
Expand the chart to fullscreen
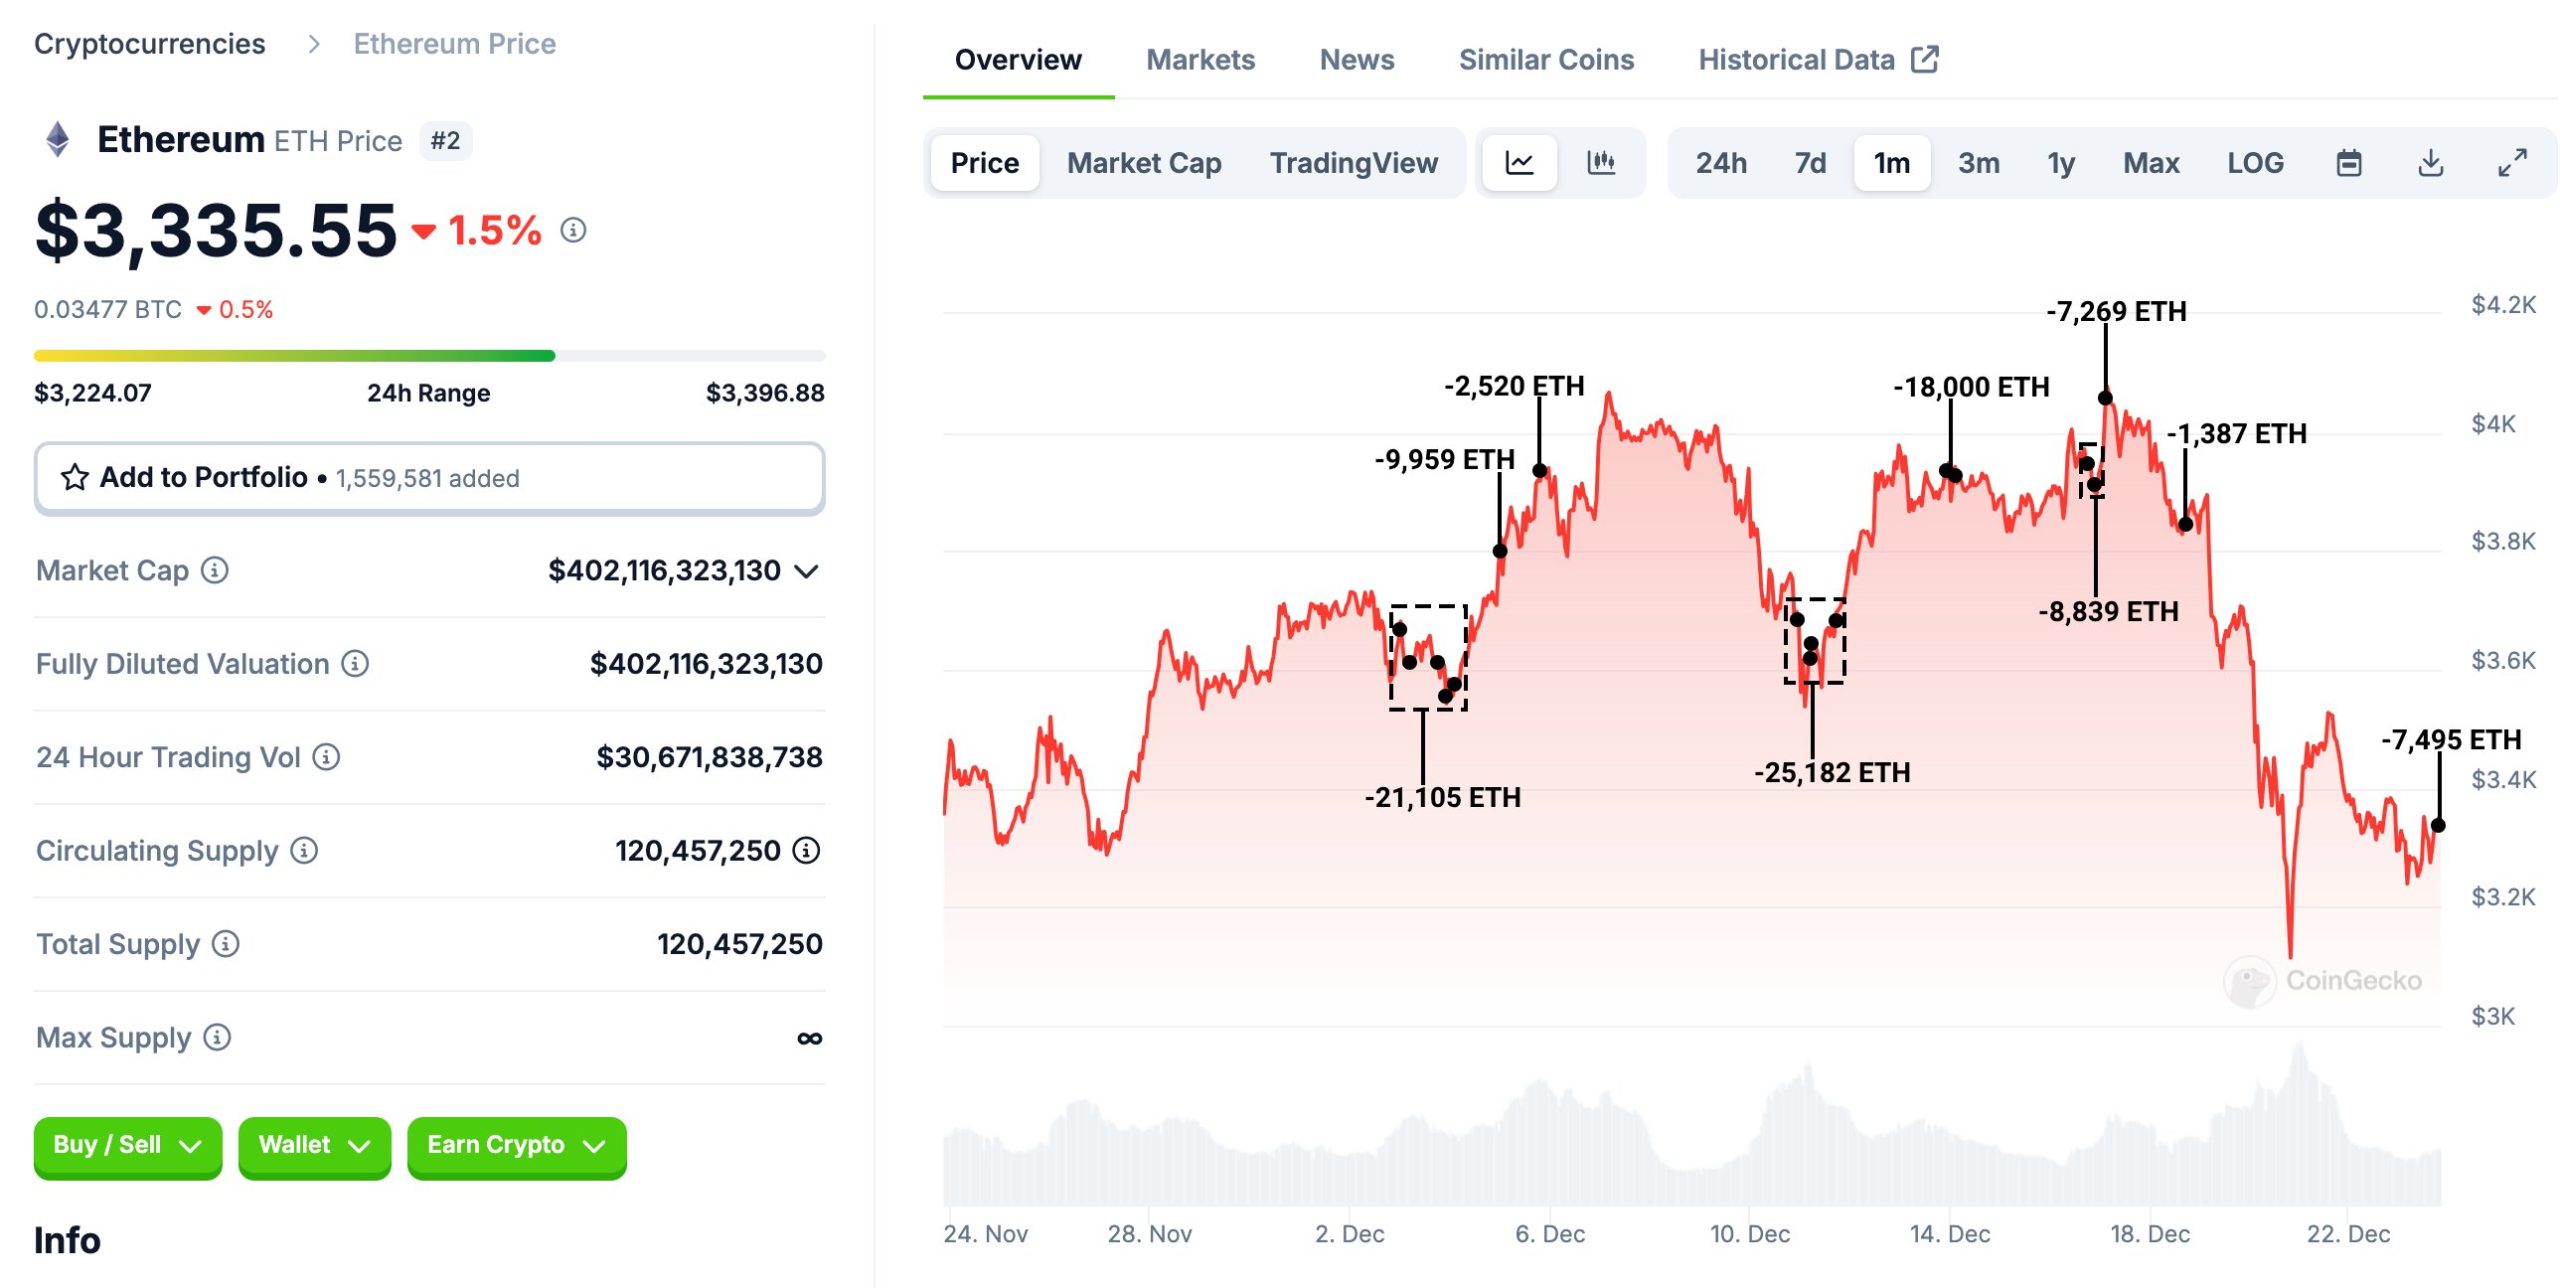(2512, 162)
